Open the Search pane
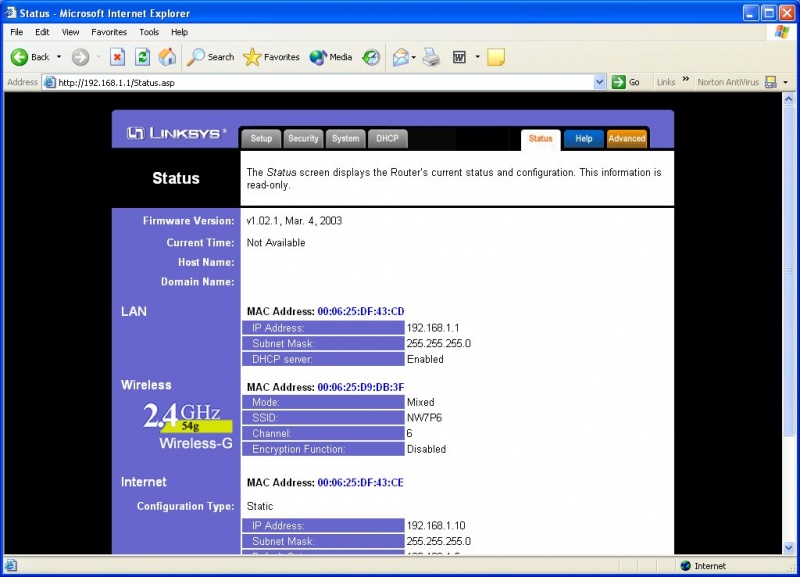Viewport: 800px width, 577px height. (210, 57)
